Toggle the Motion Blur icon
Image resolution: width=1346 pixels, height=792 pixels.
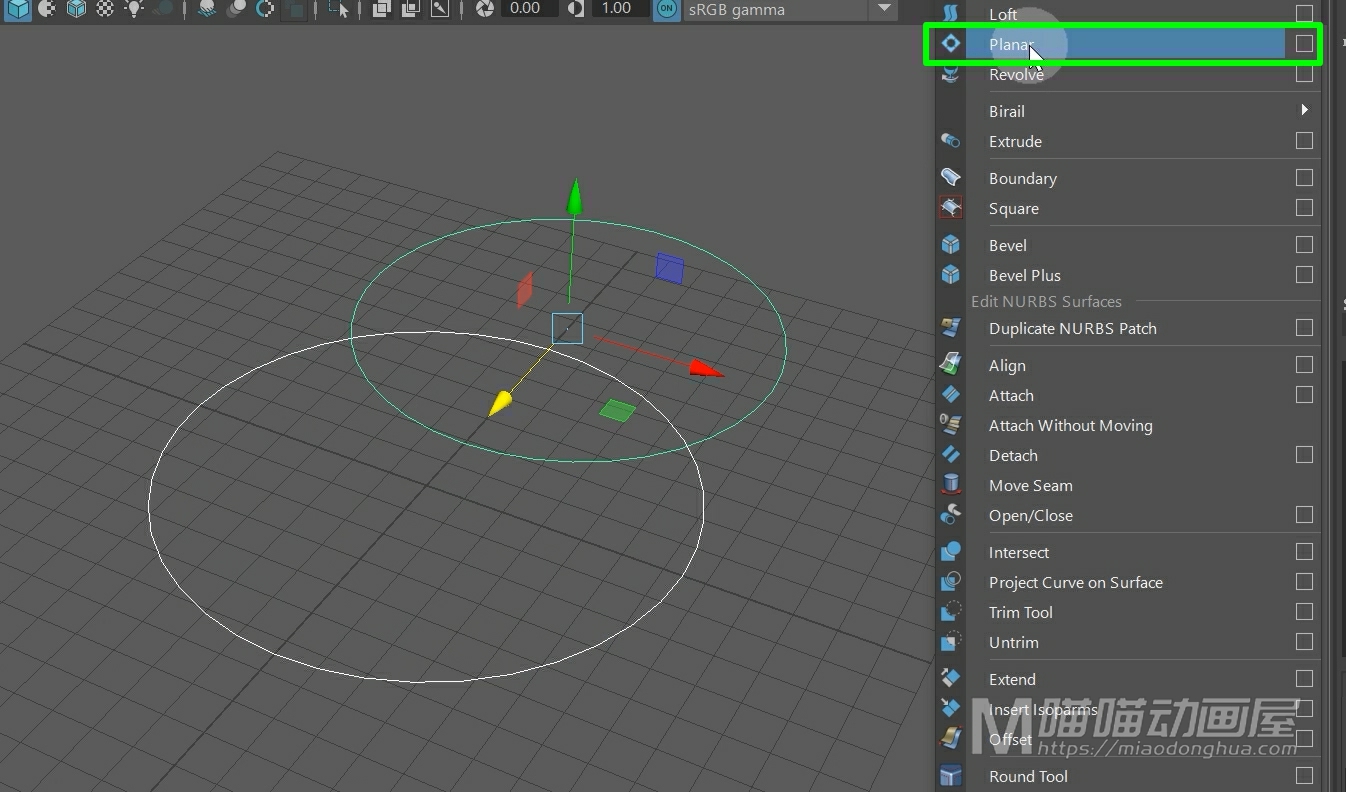coord(237,9)
